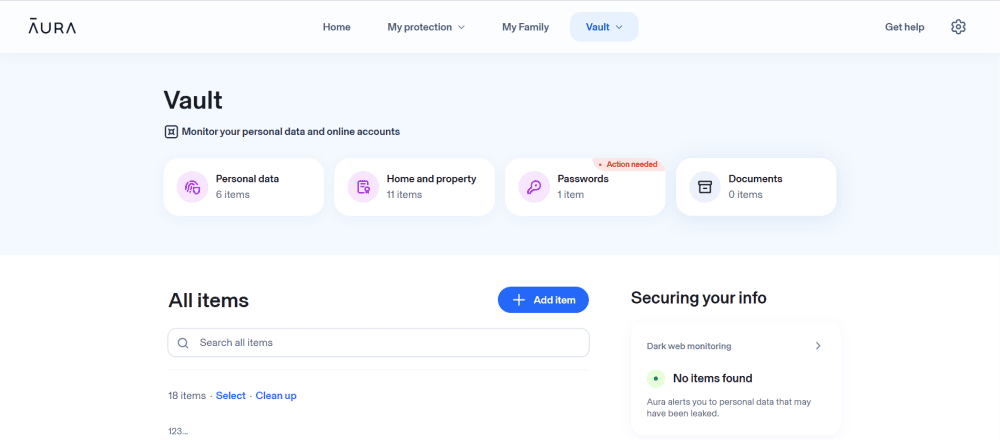Click the Personal data fingerprint icon

(192, 187)
